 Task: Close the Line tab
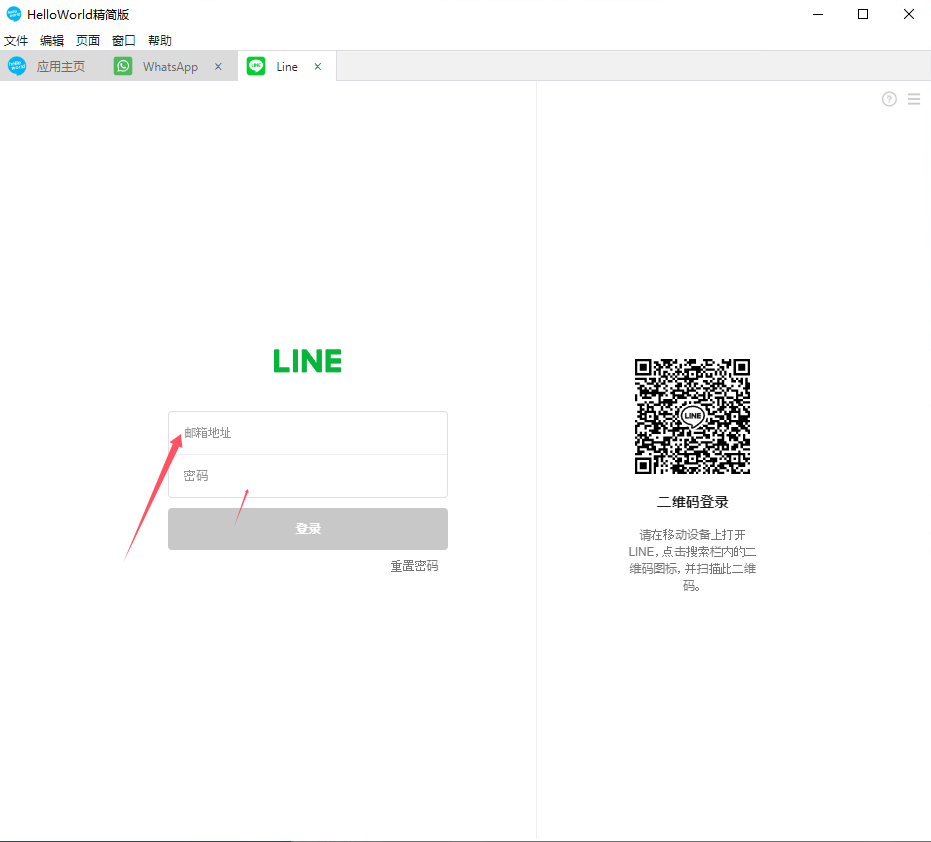click(x=318, y=67)
